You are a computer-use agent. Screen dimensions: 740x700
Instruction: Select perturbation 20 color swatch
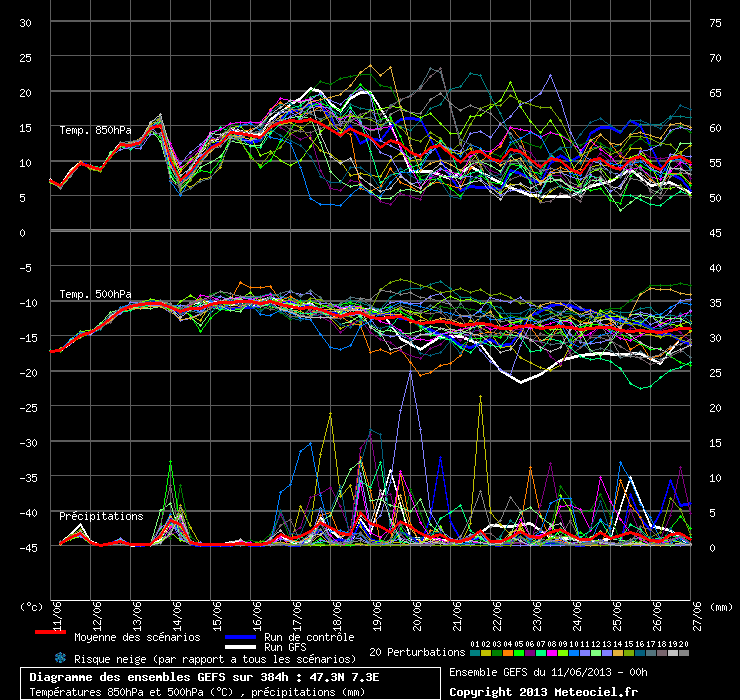pyautogui.click(x=684, y=652)
